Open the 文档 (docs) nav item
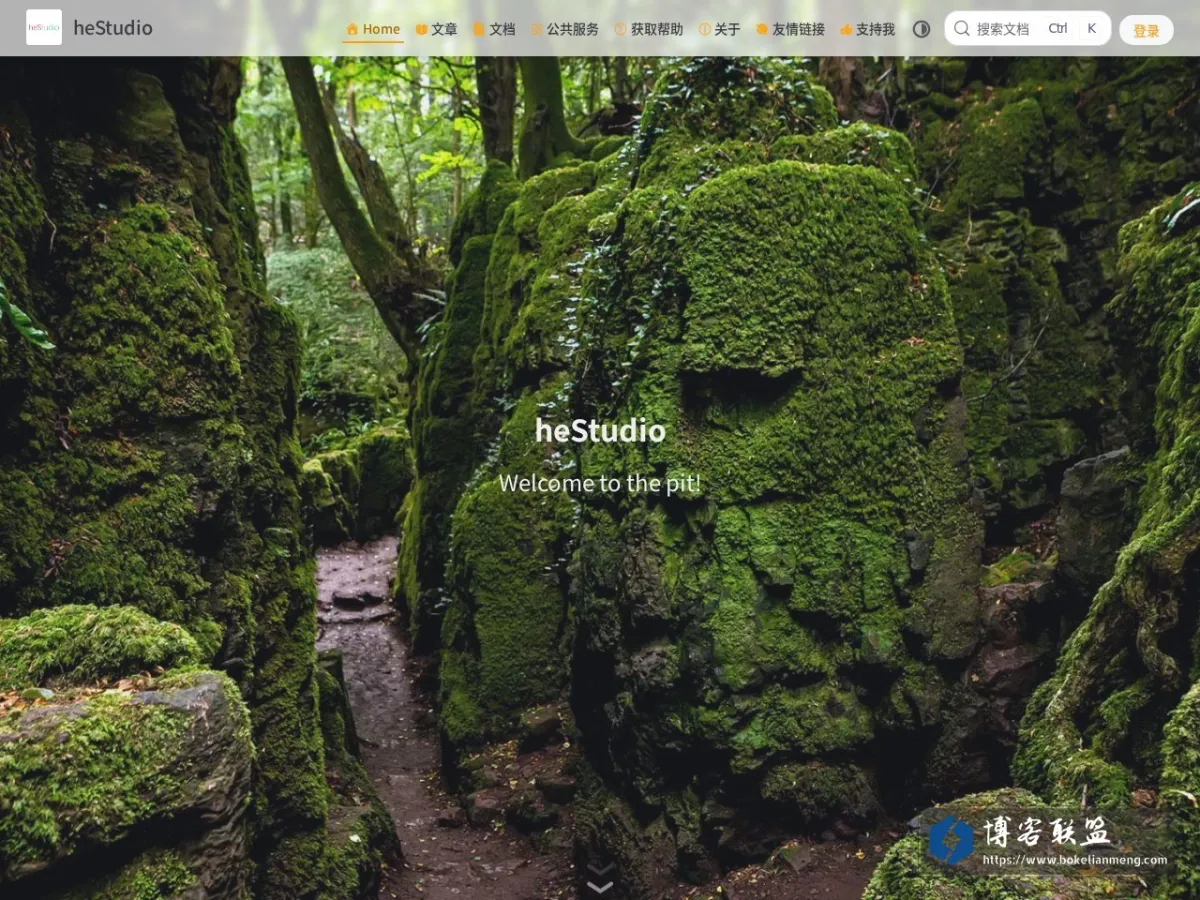The image size is (1200, 900). [x=494, y=29]
